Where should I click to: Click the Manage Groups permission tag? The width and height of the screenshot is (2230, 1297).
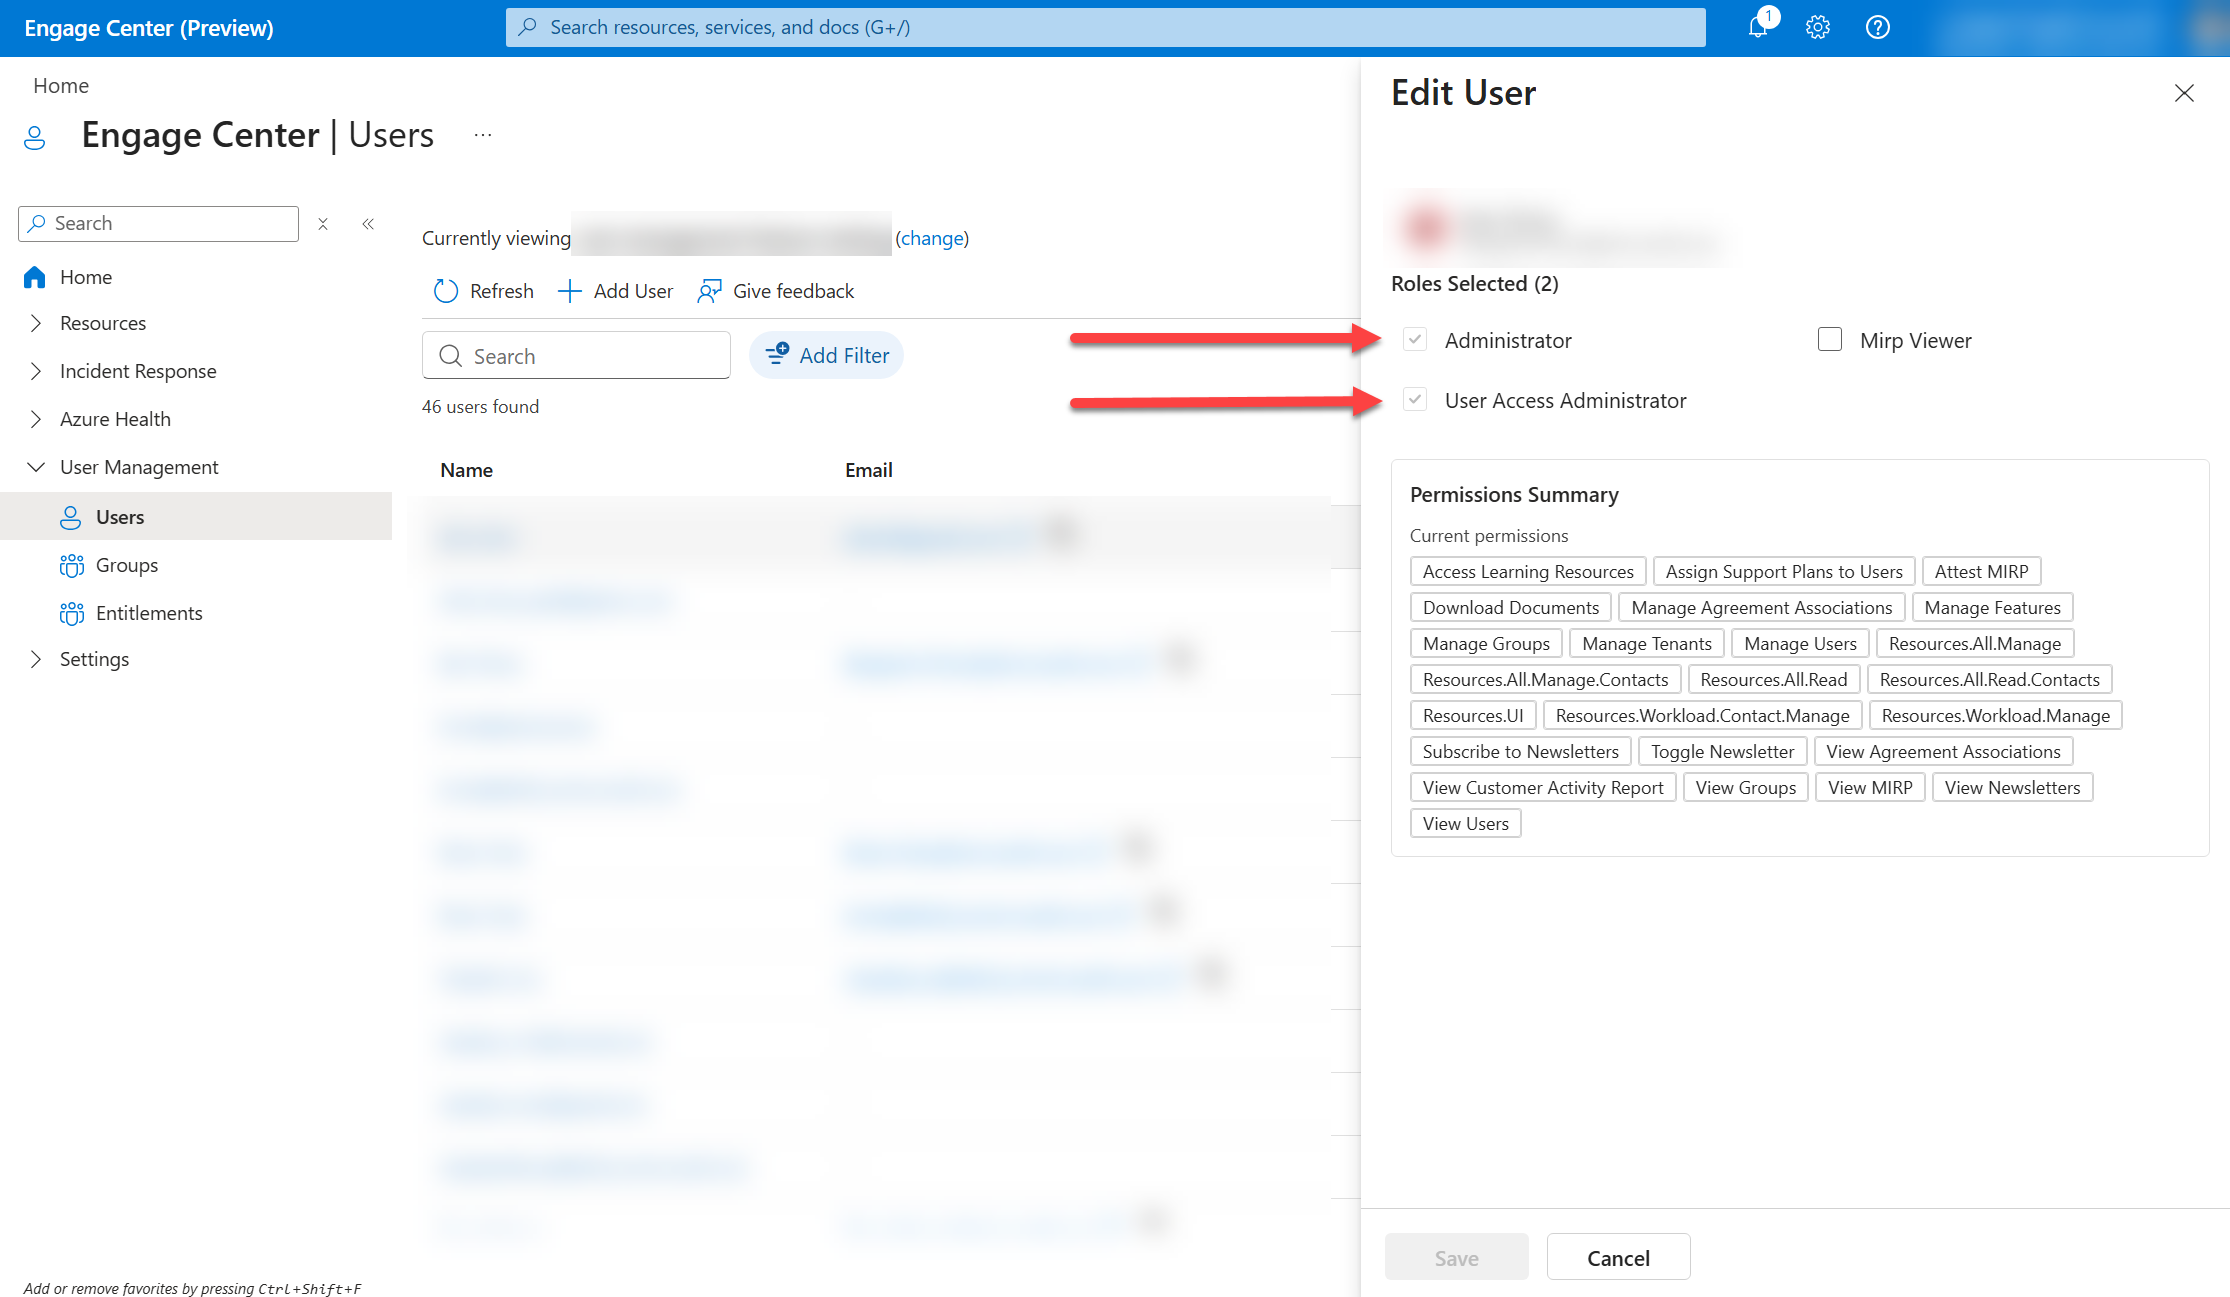click(x=1486, y=644)
